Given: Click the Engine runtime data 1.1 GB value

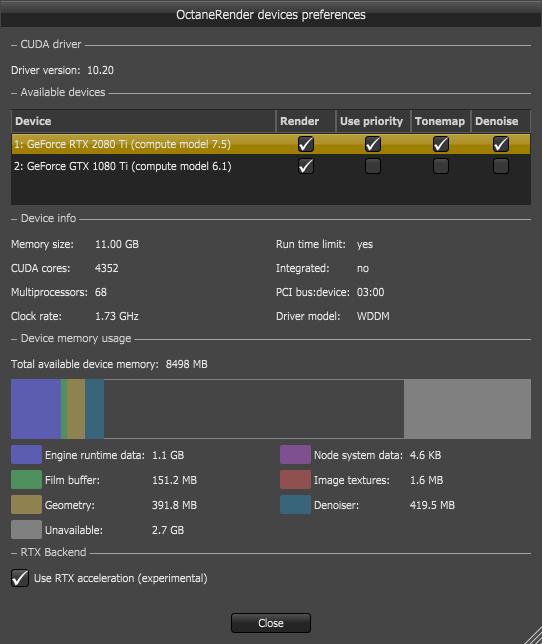Looking at the screenshot, I should click(x=168, y=455).
